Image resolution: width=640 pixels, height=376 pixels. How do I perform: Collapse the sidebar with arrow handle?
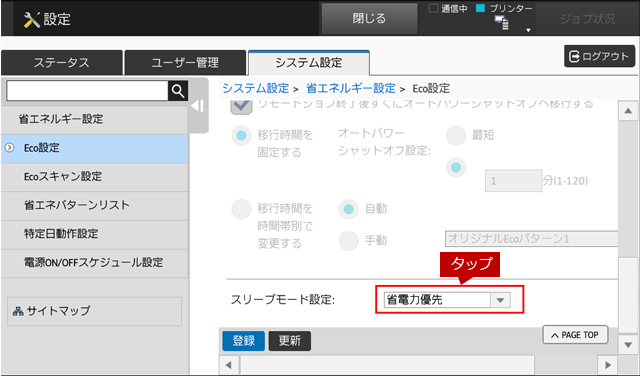198,106
